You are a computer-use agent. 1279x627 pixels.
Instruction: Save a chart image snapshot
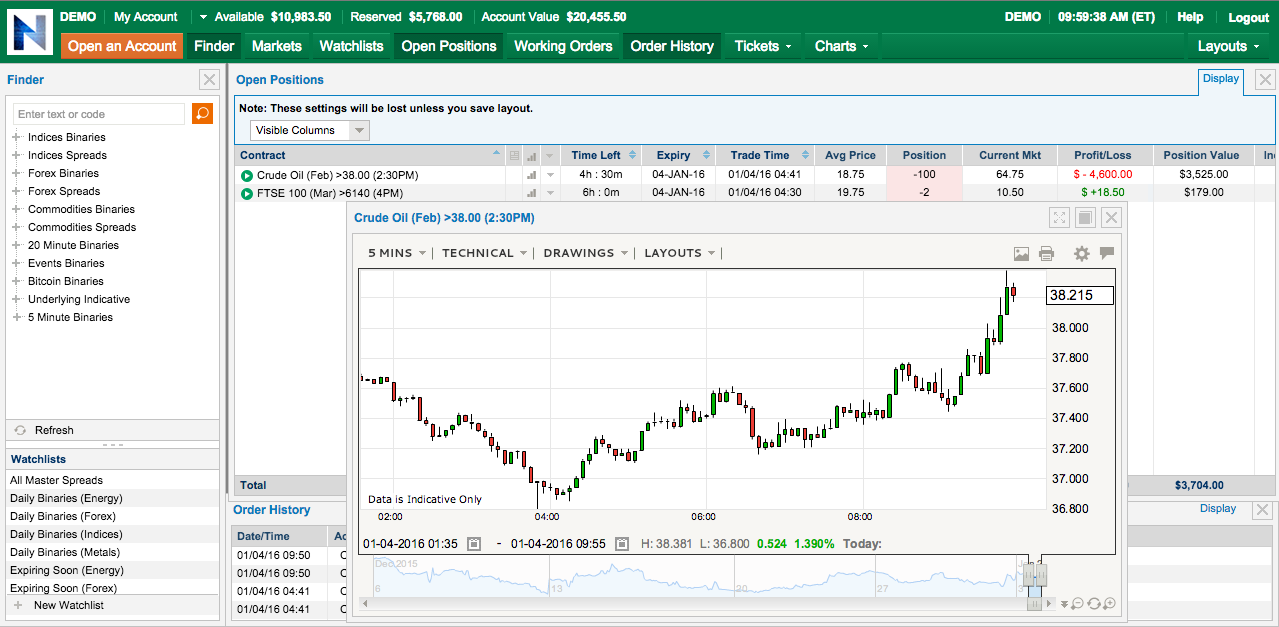pyautogui.click(x=1021, y=253)
